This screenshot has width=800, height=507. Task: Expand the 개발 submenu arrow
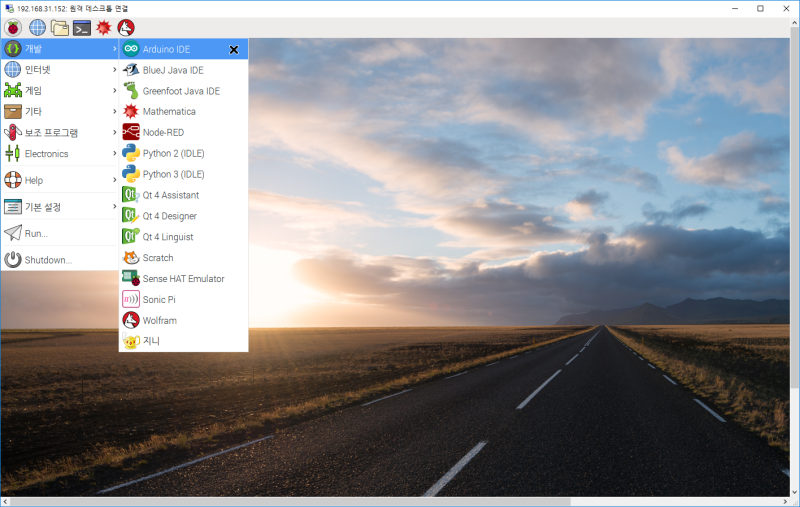click(x=114, y=49)
